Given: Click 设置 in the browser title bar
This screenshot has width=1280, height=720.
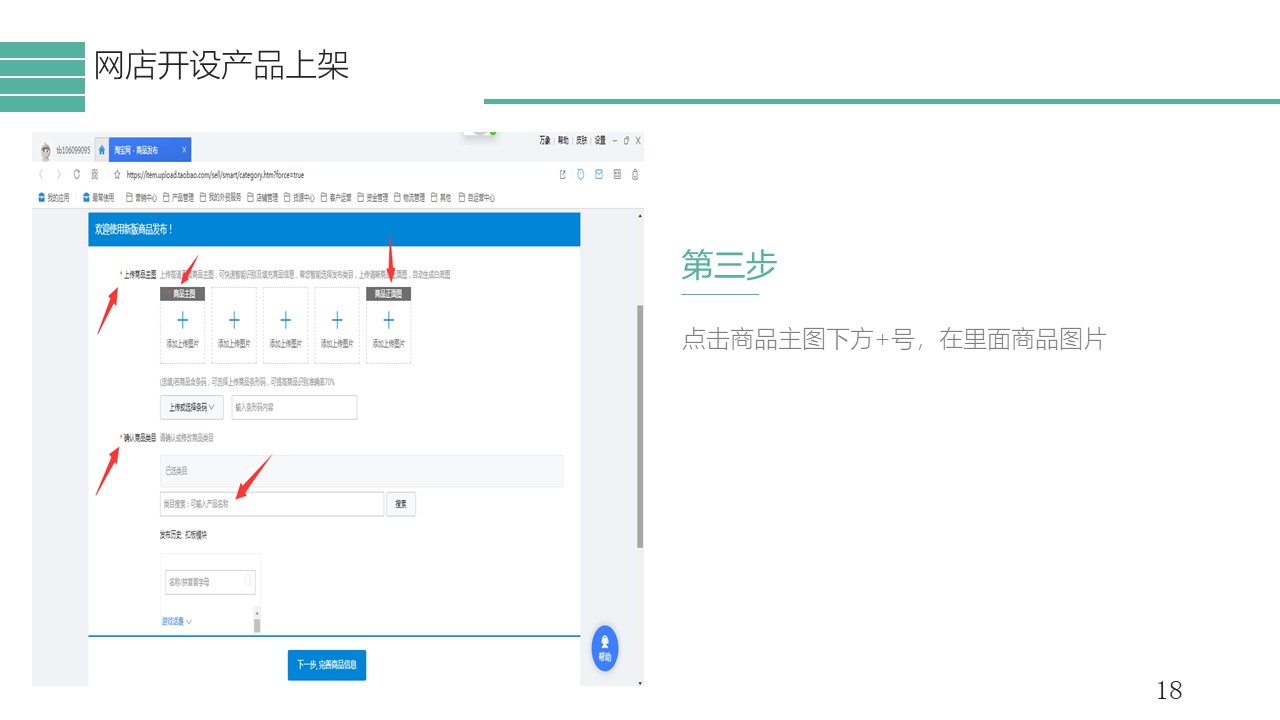Looking at the screenshot, I should coord(600,141).
